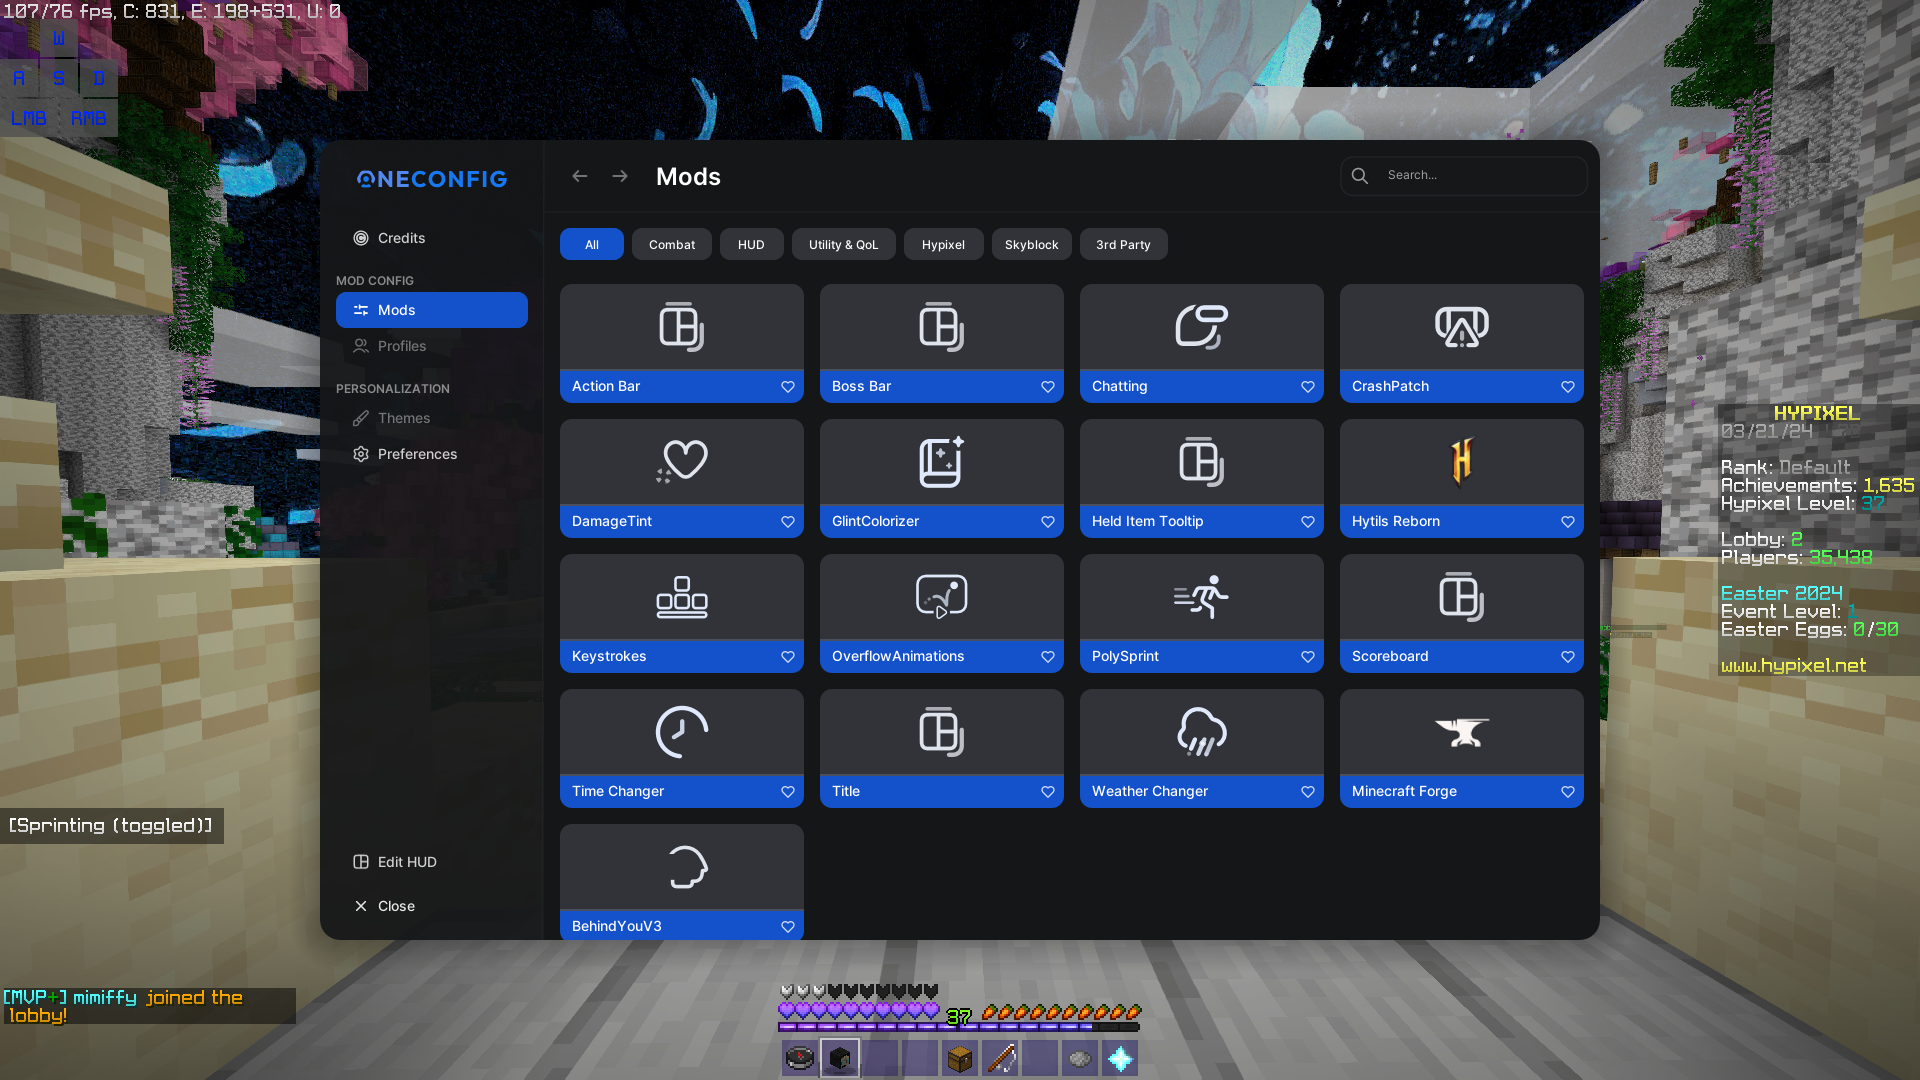The width and height of the screenshot is (1920, 1080).
Task: Favorite the Boss Bar mod
Action: [1048, 387]
